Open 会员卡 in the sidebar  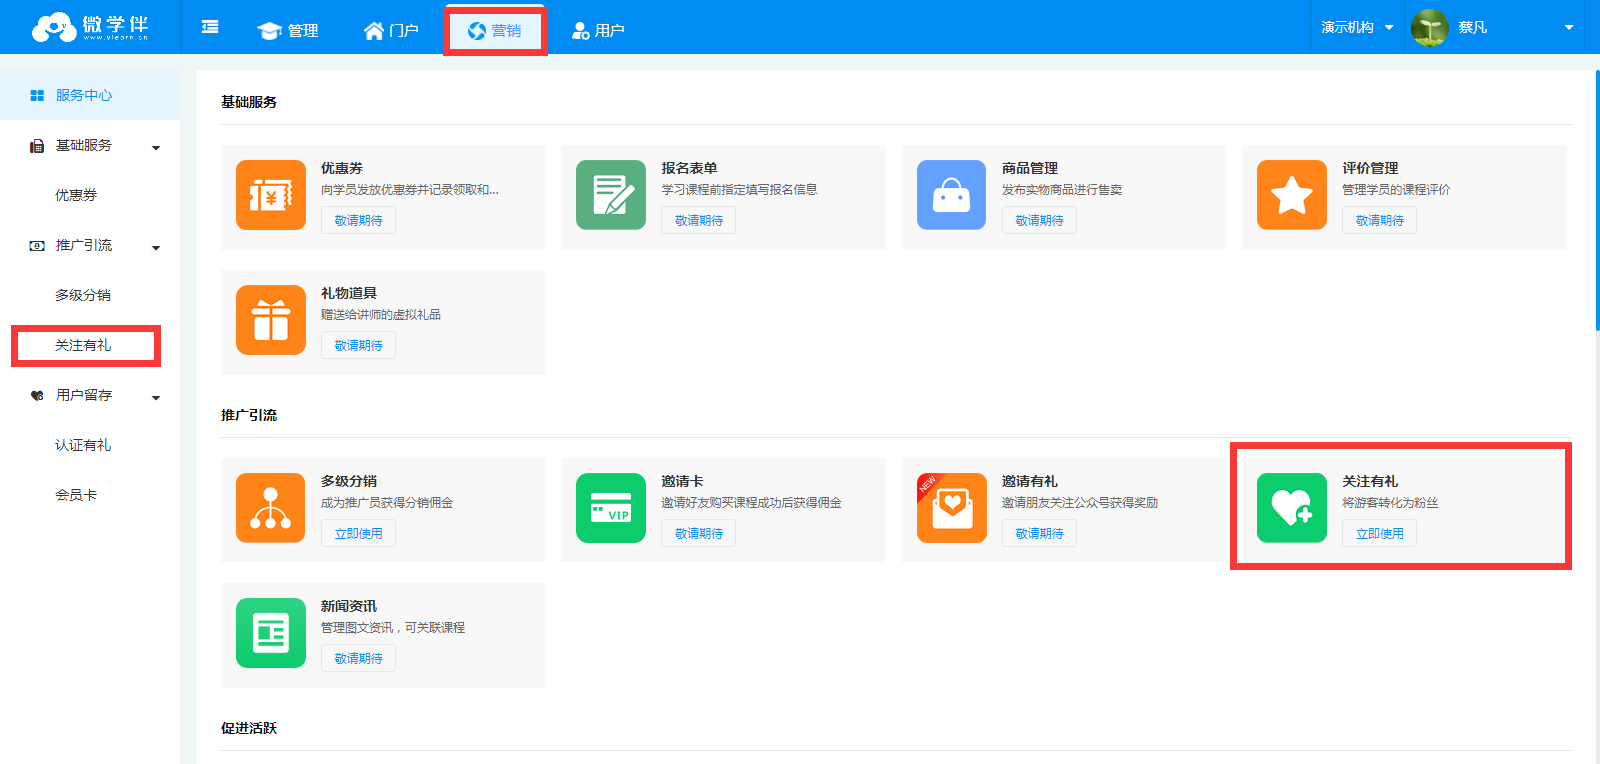point(76,495)
